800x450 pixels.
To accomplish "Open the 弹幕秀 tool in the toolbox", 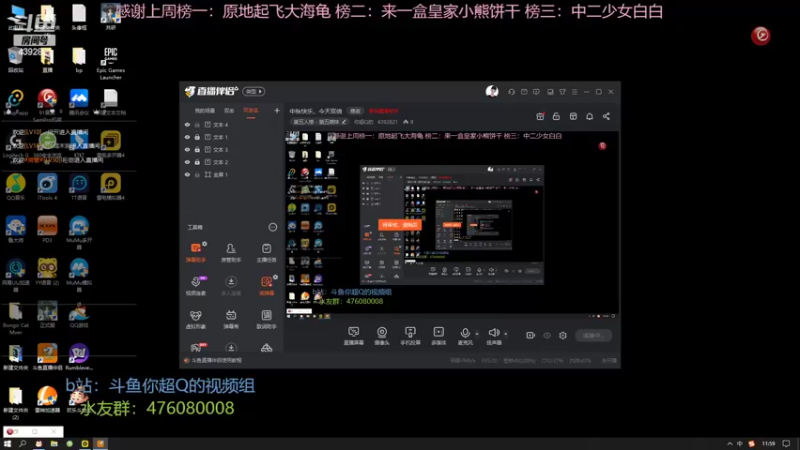I will [231, 319].
